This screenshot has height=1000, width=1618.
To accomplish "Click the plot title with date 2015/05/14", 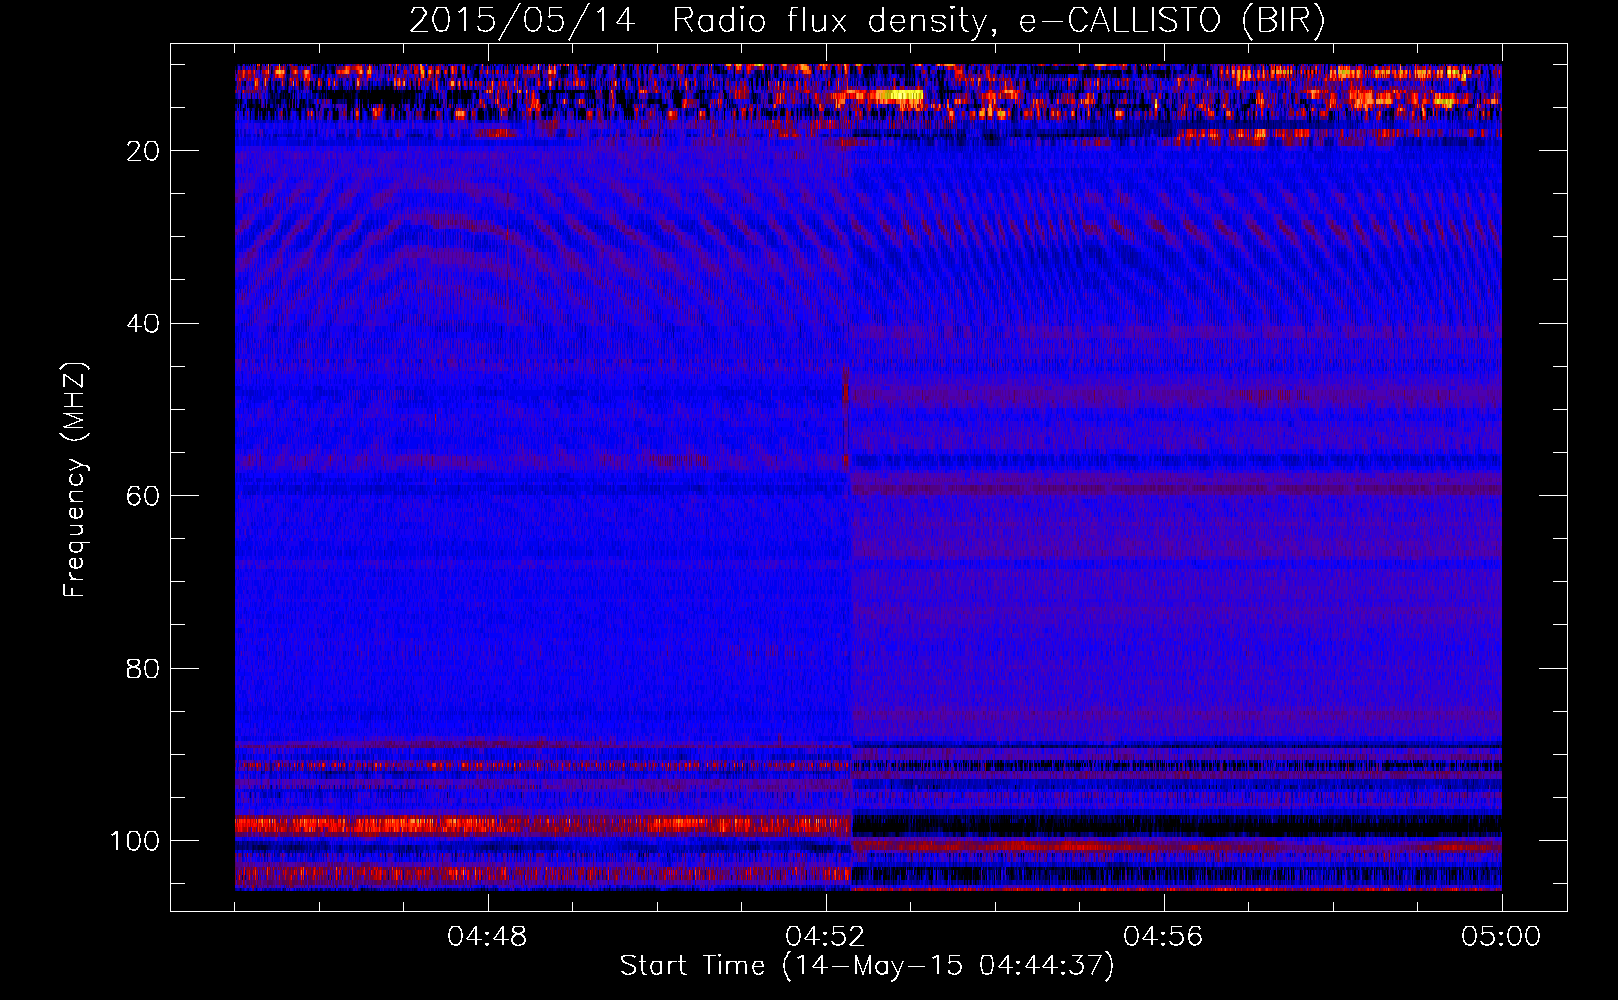I will coord(867,21).
